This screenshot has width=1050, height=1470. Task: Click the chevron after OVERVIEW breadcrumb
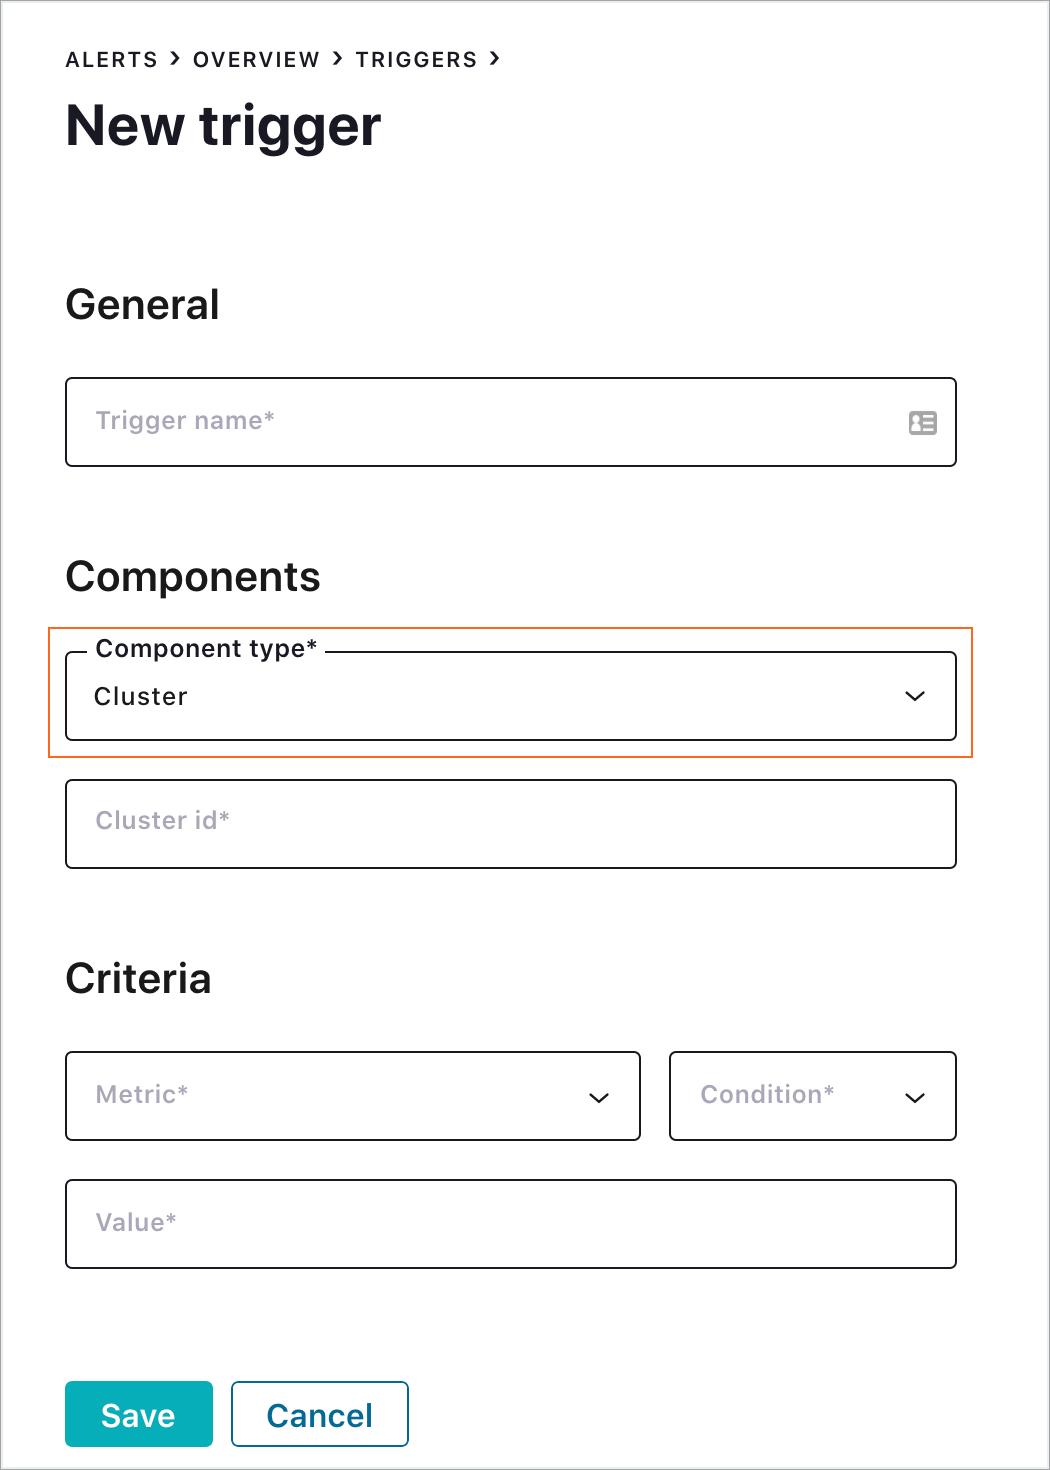click(337, 59)
